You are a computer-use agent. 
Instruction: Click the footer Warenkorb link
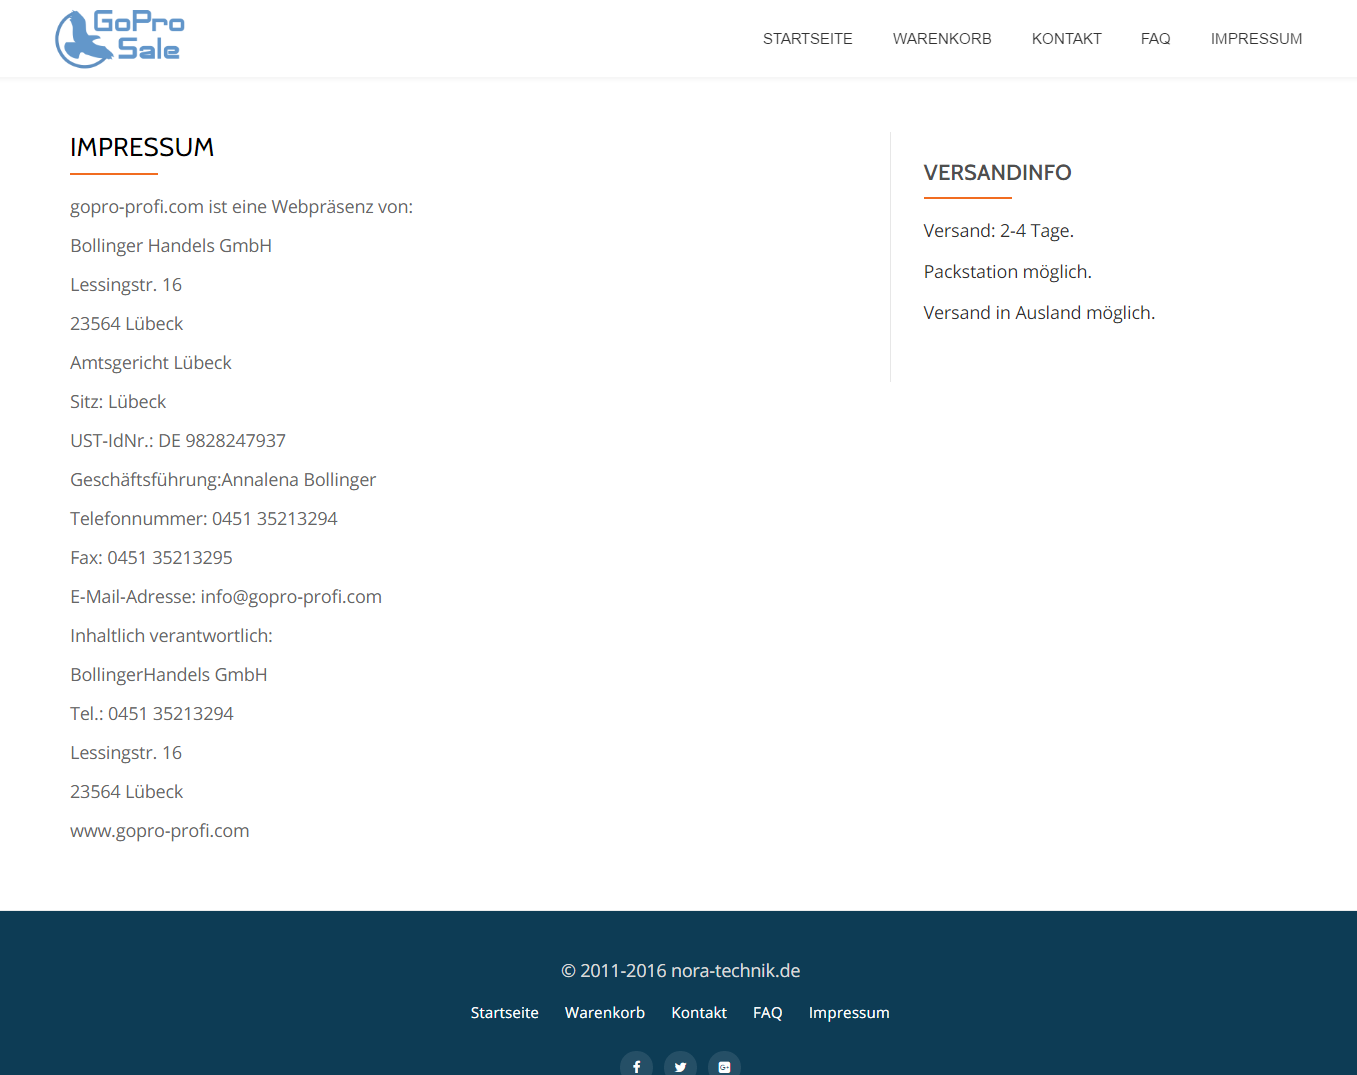tap(605, 1013)
